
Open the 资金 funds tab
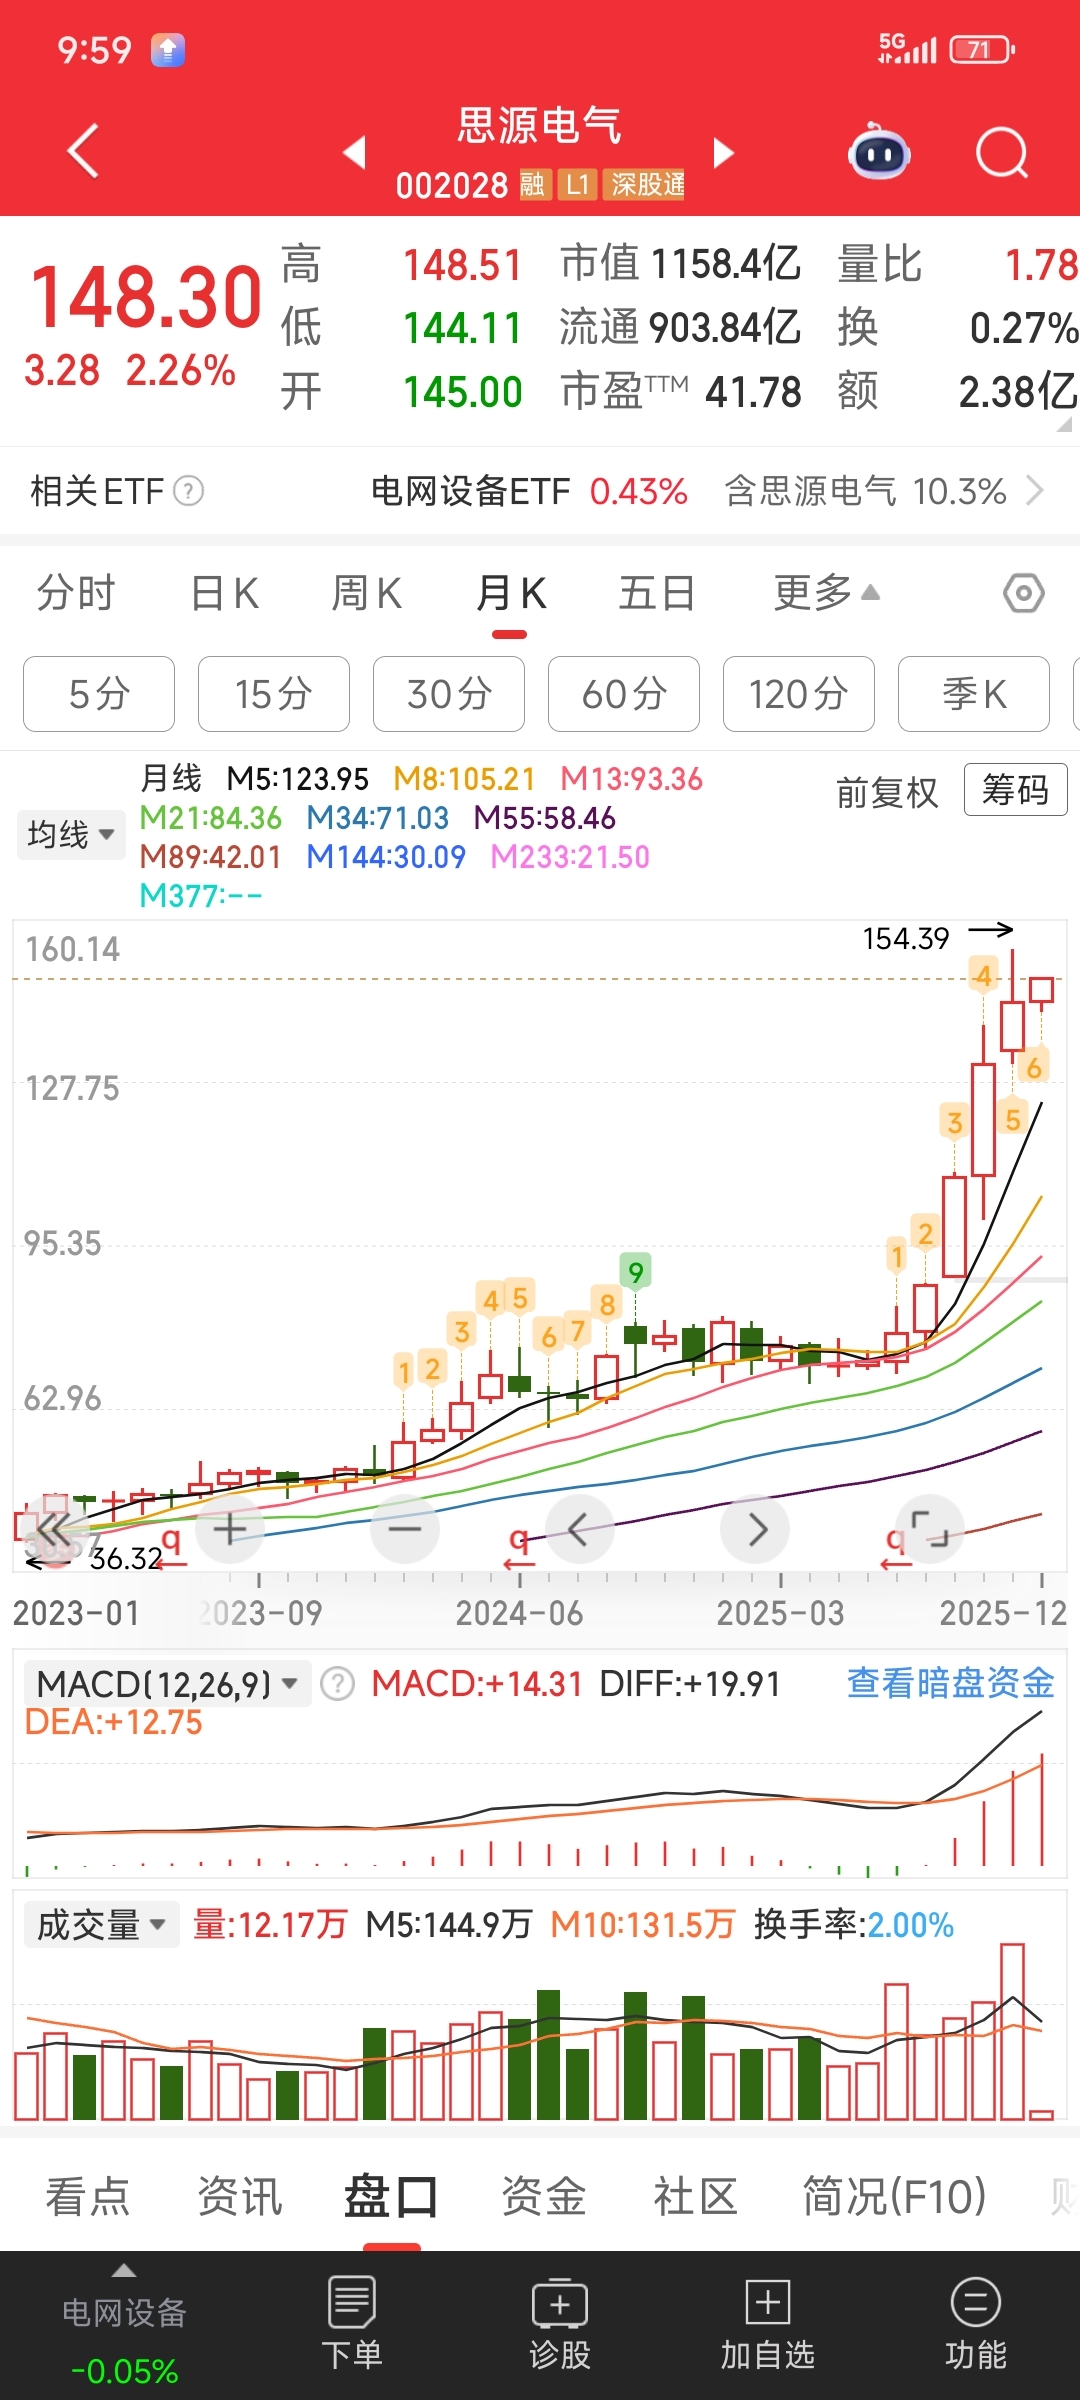(543, 2197)
